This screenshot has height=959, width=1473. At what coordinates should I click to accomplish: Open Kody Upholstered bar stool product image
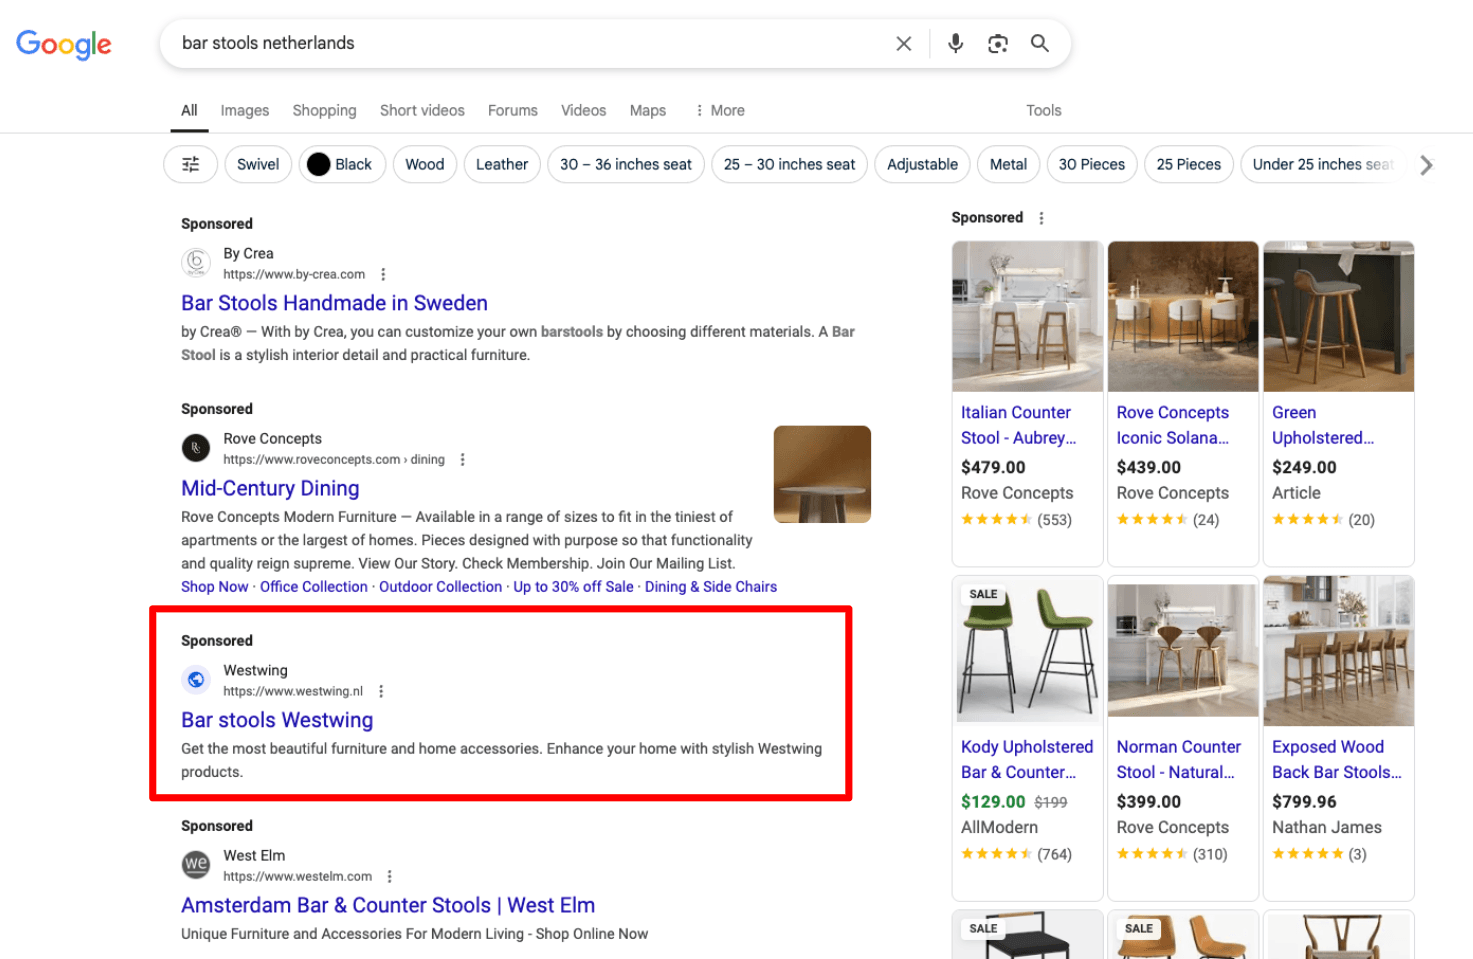pos(1027,651)
